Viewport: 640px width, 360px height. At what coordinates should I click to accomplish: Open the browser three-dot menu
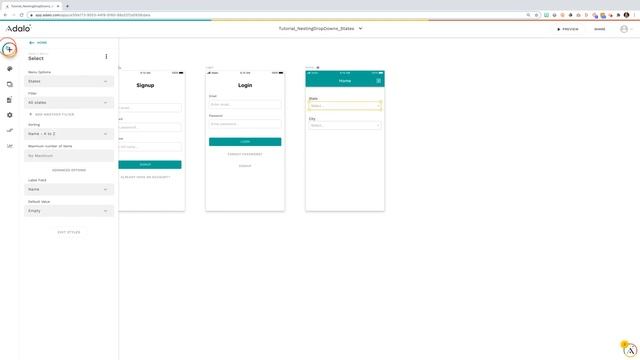634,15
